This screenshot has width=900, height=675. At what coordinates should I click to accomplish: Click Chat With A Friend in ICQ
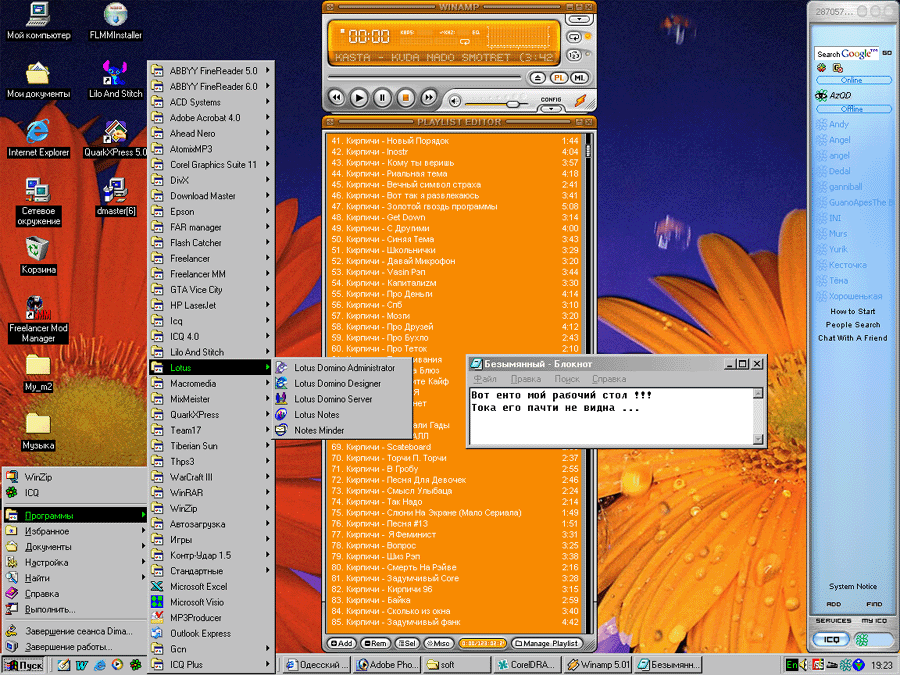pyautogui.click(x=852, y=338)
